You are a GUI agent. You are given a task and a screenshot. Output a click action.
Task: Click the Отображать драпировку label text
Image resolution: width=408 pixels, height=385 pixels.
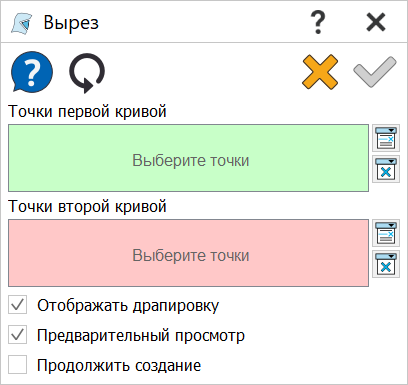coord(128,305)
